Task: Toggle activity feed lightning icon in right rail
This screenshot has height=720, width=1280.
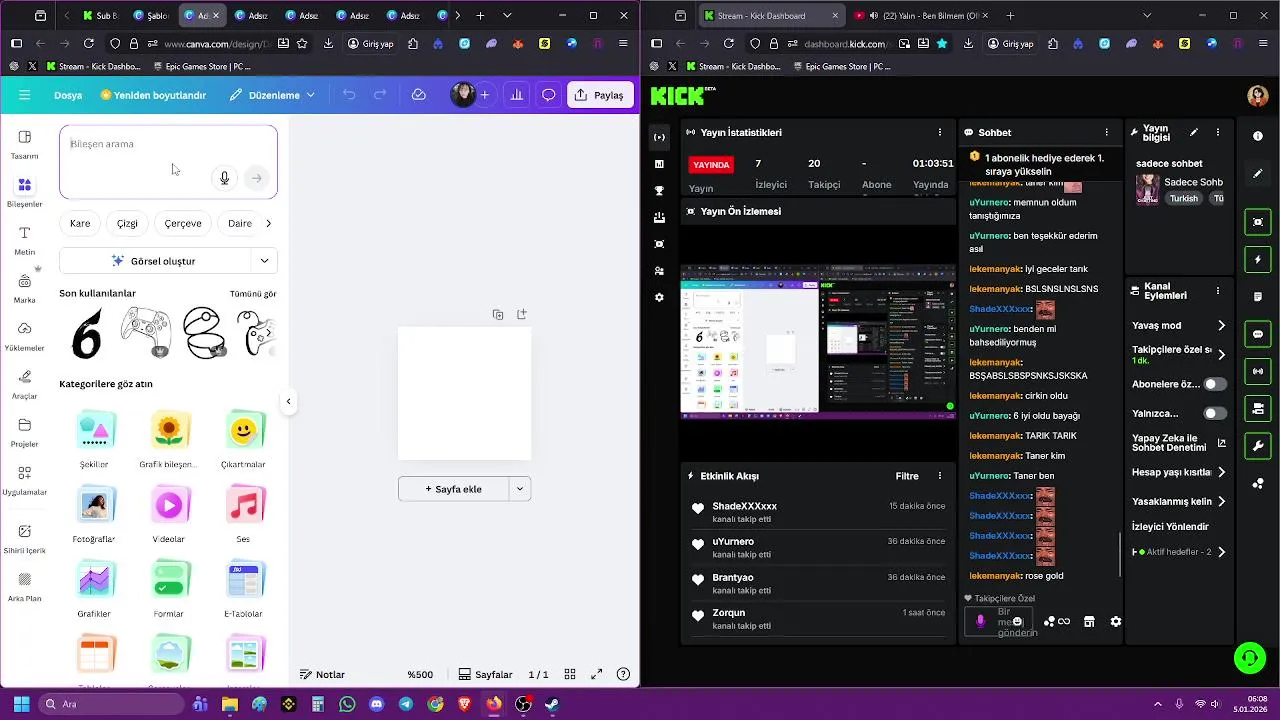Action: tap(1258, 260)
